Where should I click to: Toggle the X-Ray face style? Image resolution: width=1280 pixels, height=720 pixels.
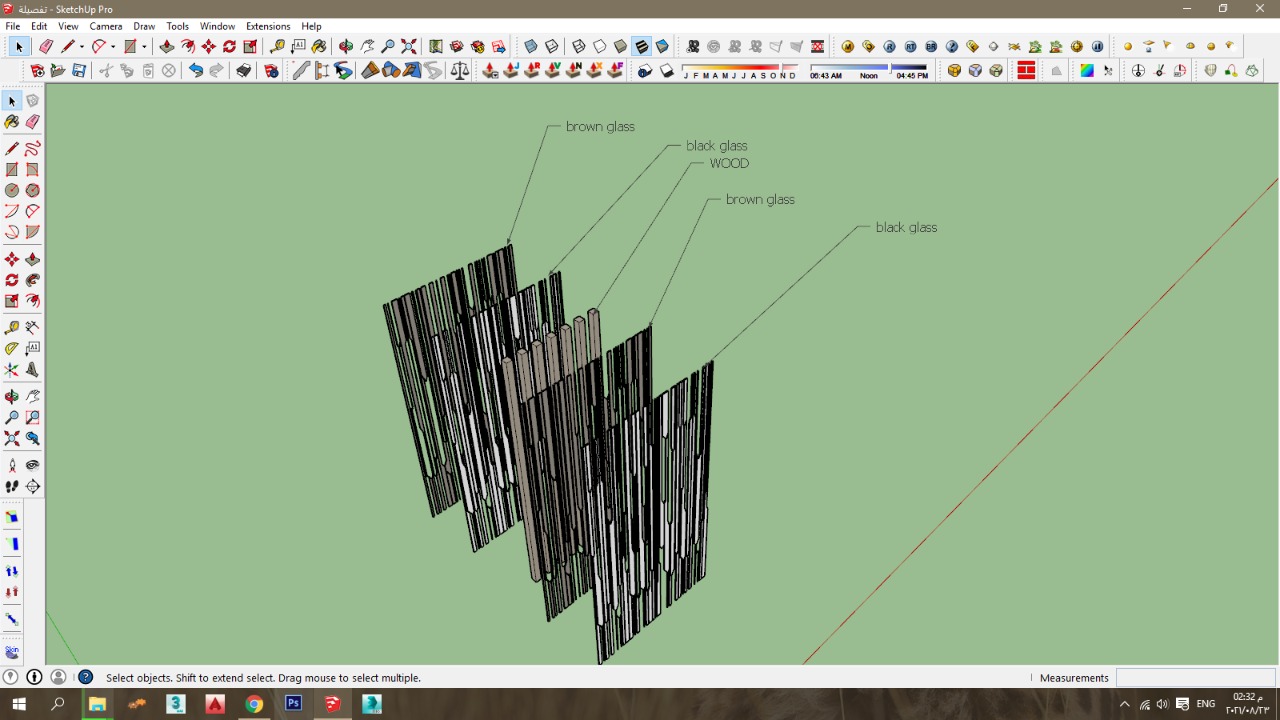click(x=531, y=46)
